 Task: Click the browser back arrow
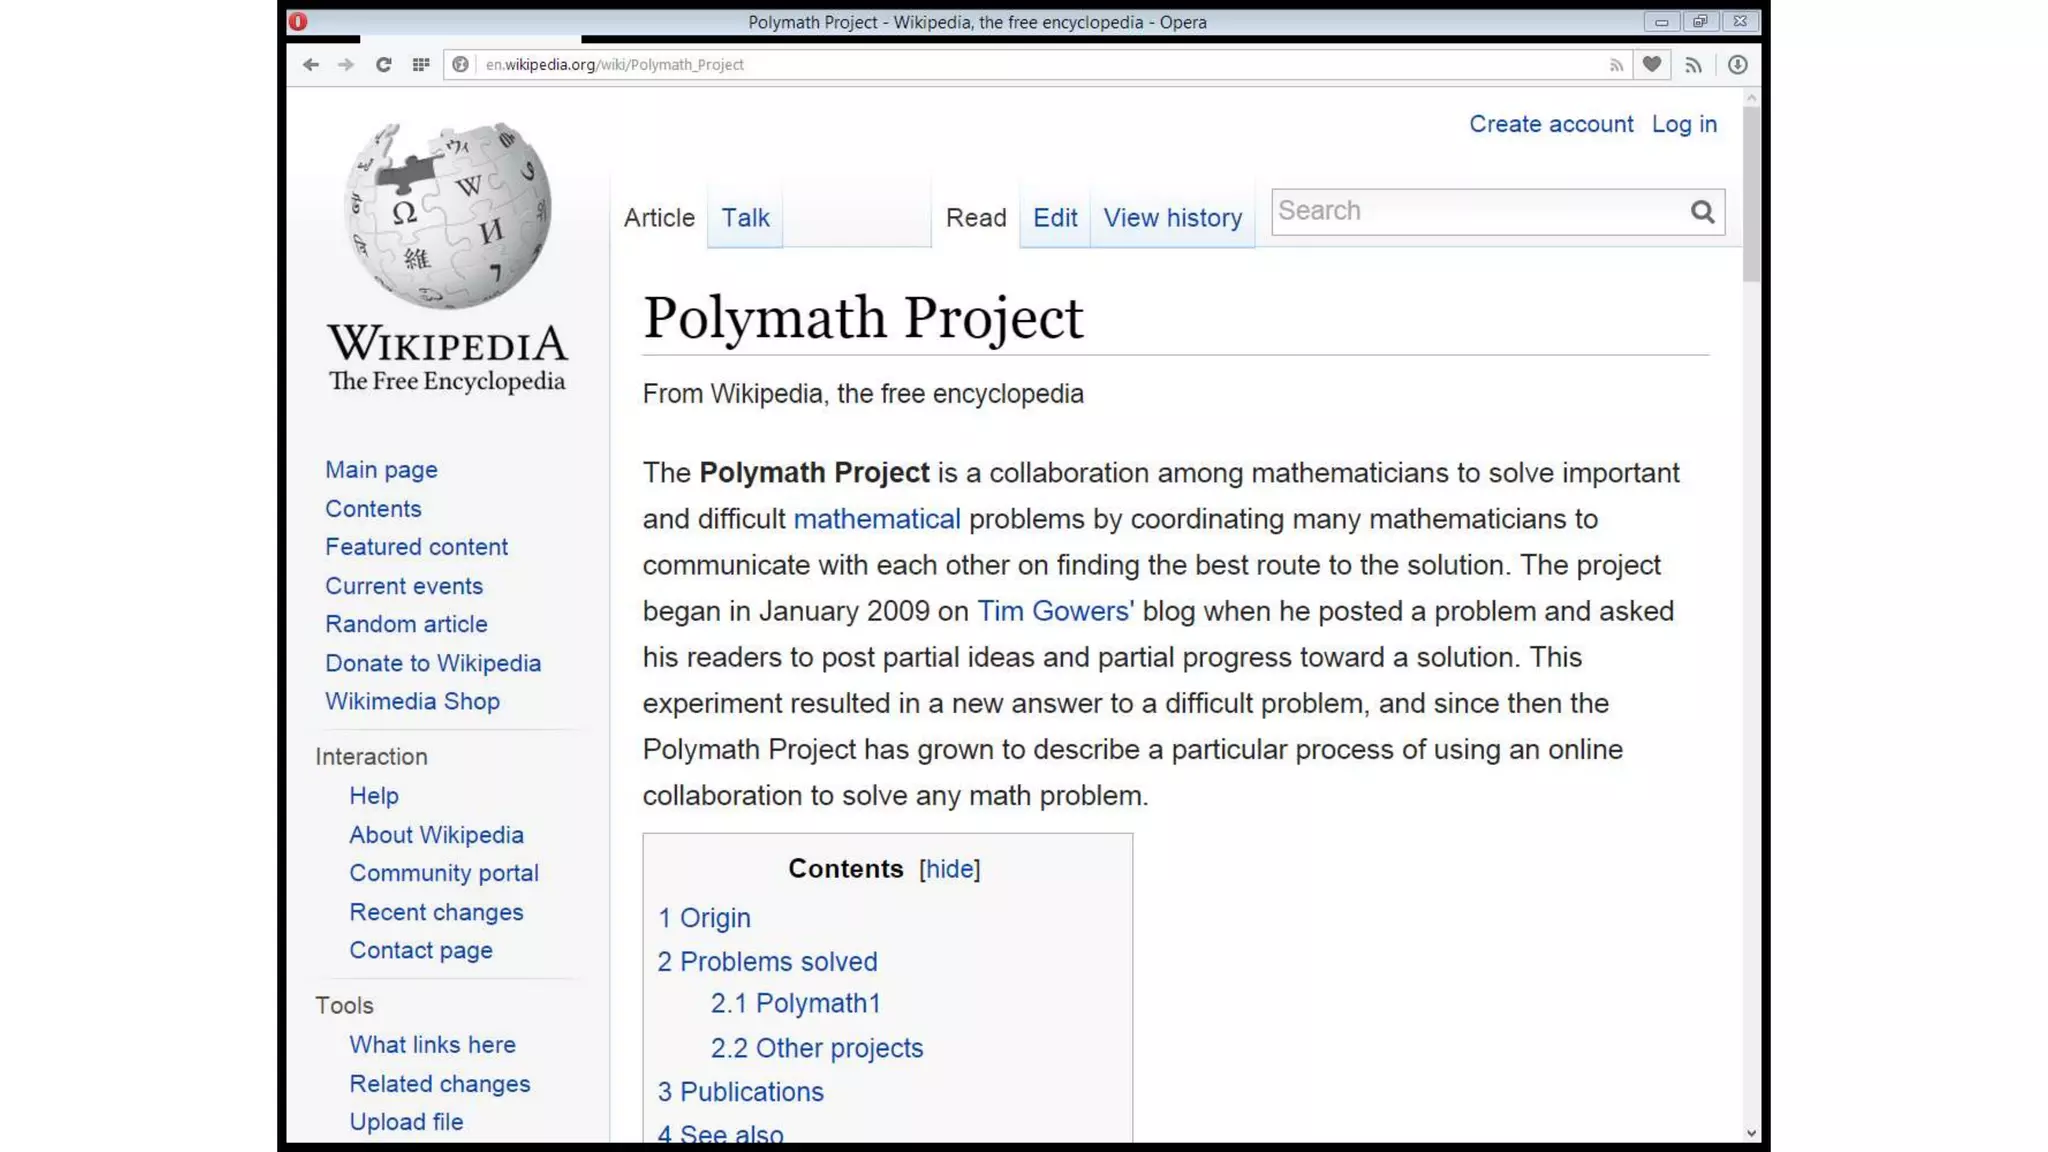coord(311,65)
